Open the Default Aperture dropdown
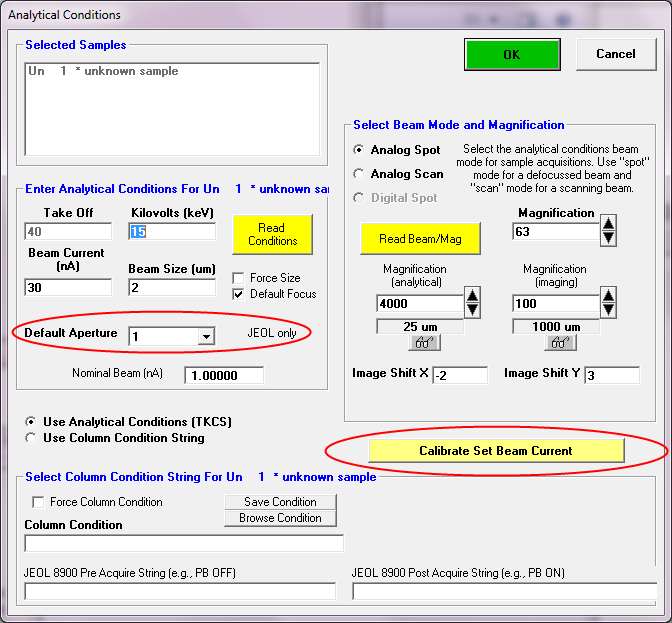Screen dimensions: 672x623 205,337
